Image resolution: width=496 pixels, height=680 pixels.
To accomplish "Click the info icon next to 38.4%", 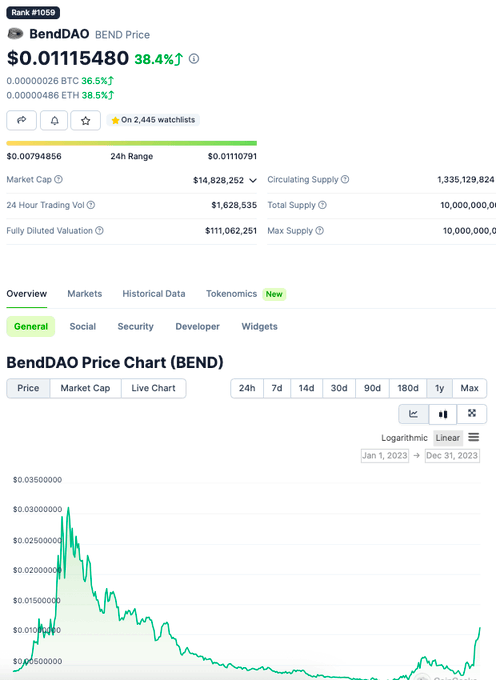I will 194,59.
